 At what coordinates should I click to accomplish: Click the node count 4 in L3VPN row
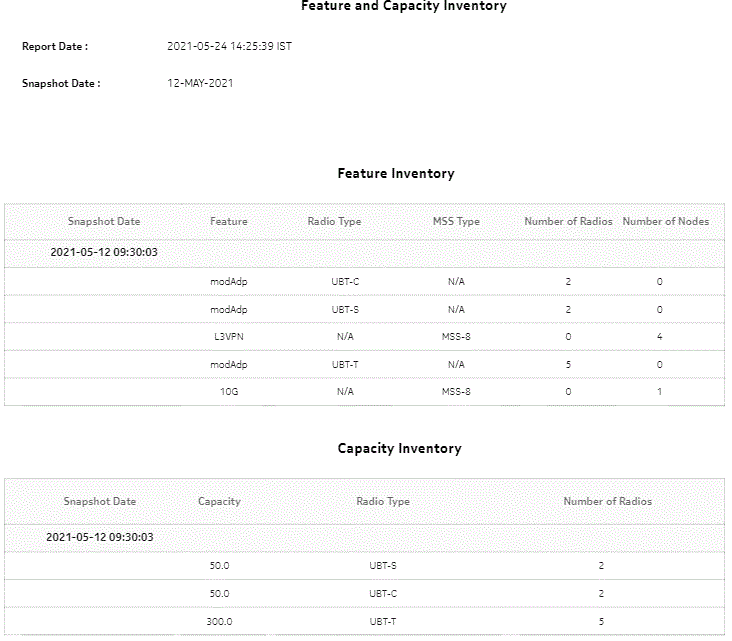point(659,337)
